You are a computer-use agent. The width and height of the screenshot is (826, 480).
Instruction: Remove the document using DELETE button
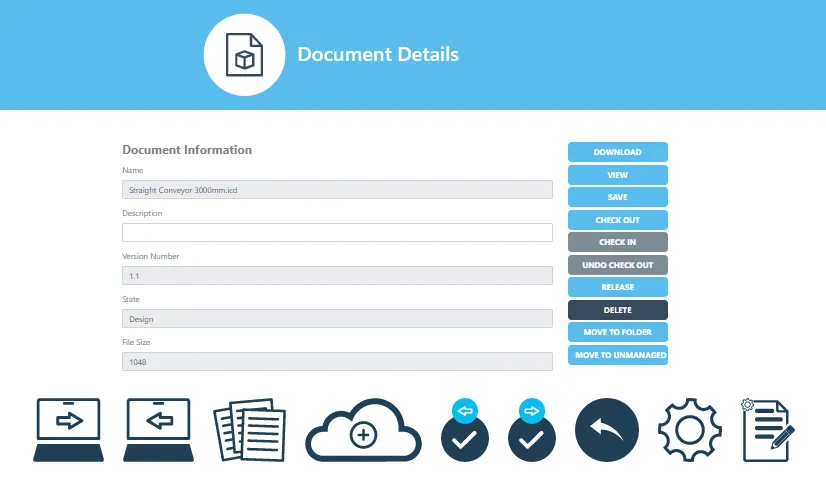pos(617,310)
